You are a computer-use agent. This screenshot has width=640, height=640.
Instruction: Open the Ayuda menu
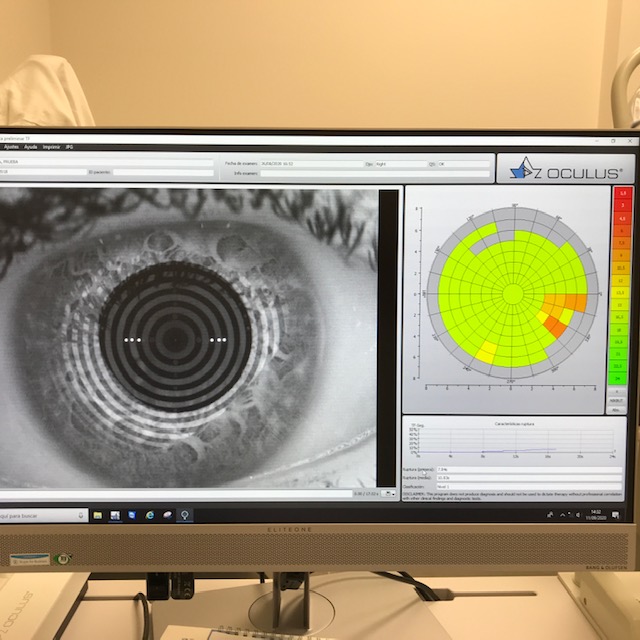coord(31,147)
